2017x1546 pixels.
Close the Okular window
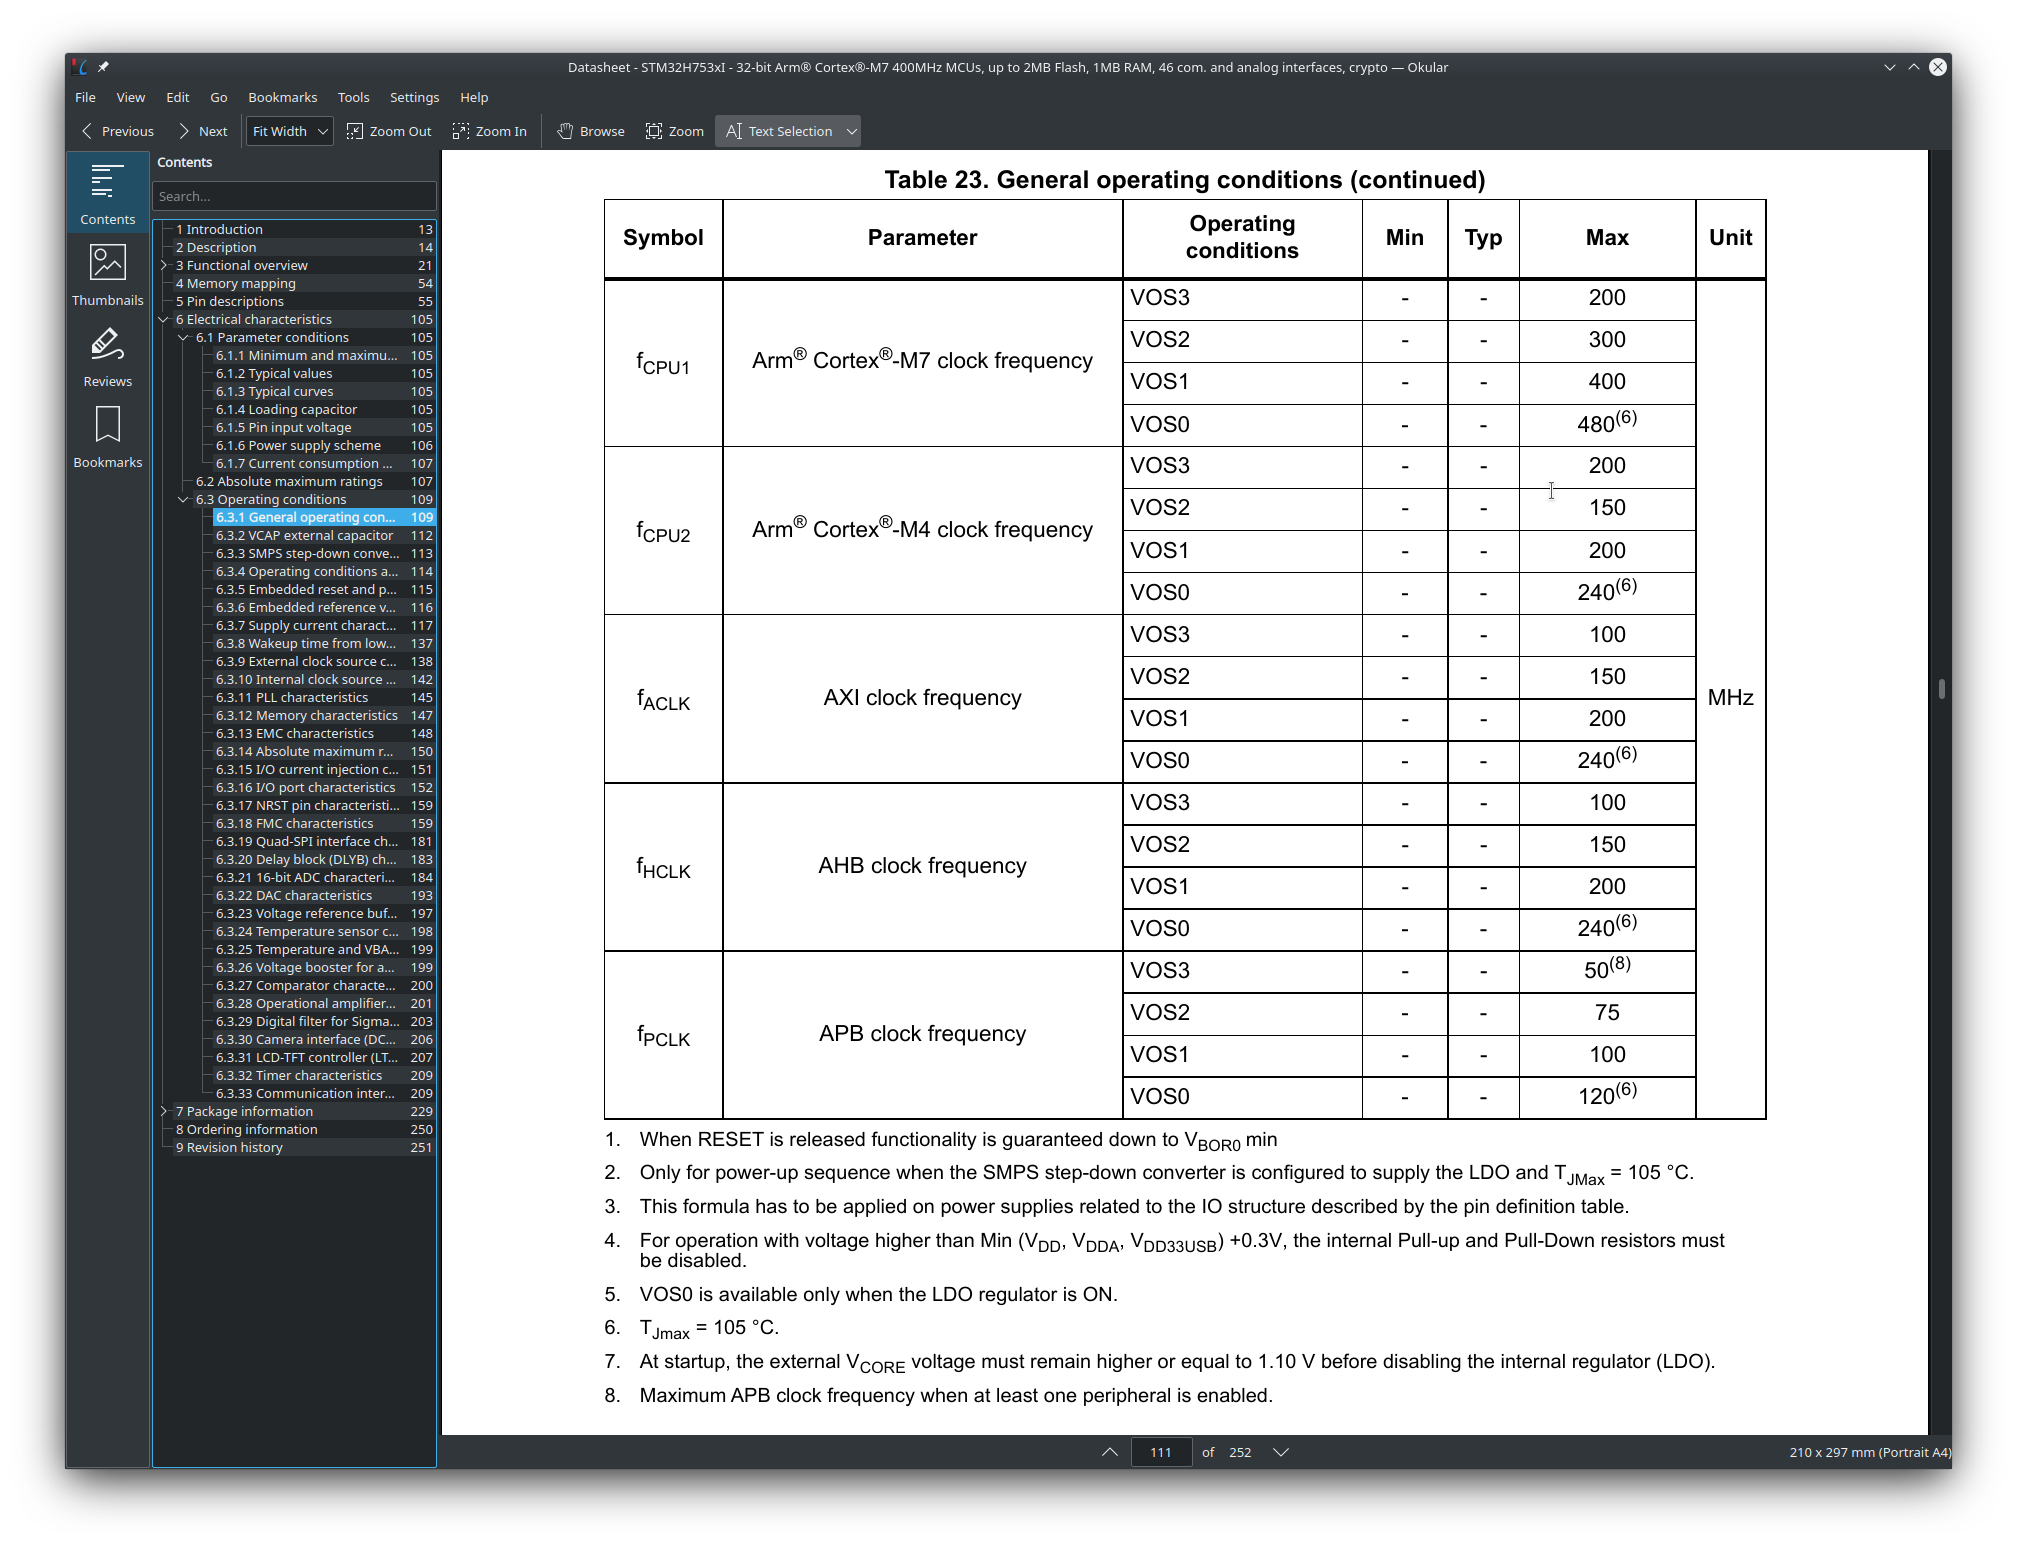click(x=1937, y=67)
